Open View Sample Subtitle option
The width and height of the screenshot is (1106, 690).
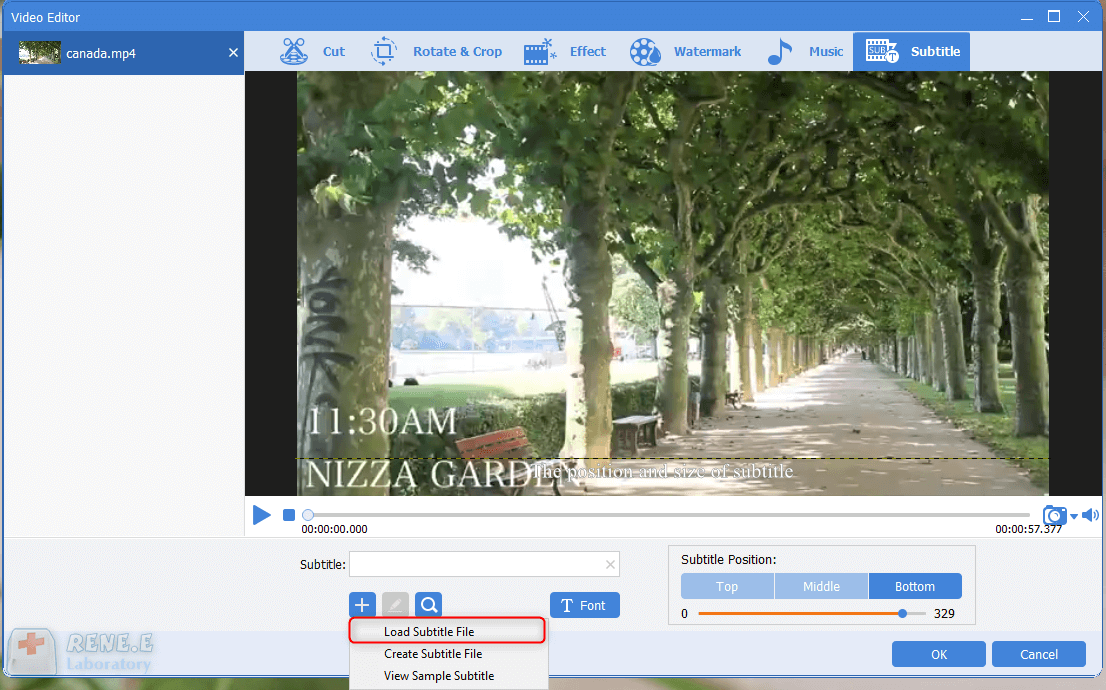(x=439, y=676)
